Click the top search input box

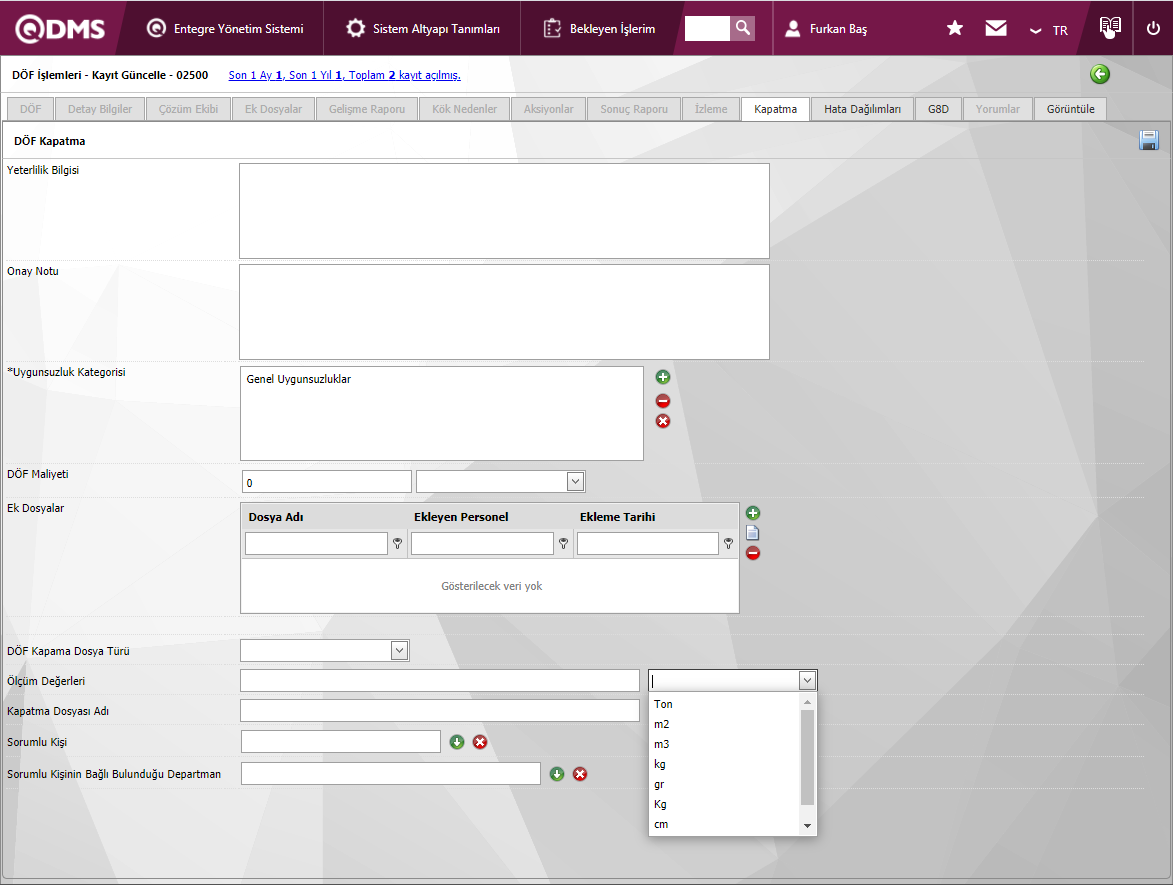tap(707, 28)
